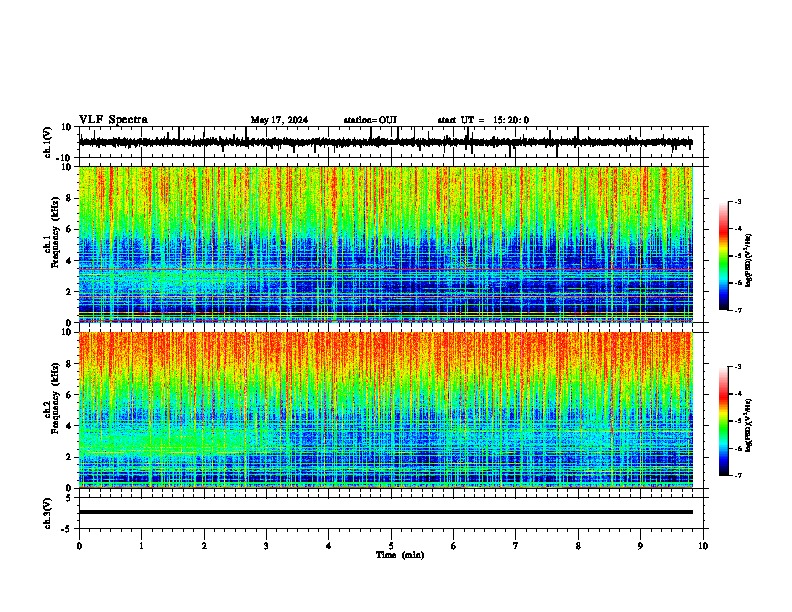Click the ch.2 spectrogram color scale bar
Screen dimensions: 792x612
pyautogui.click(x=724, y=421)
